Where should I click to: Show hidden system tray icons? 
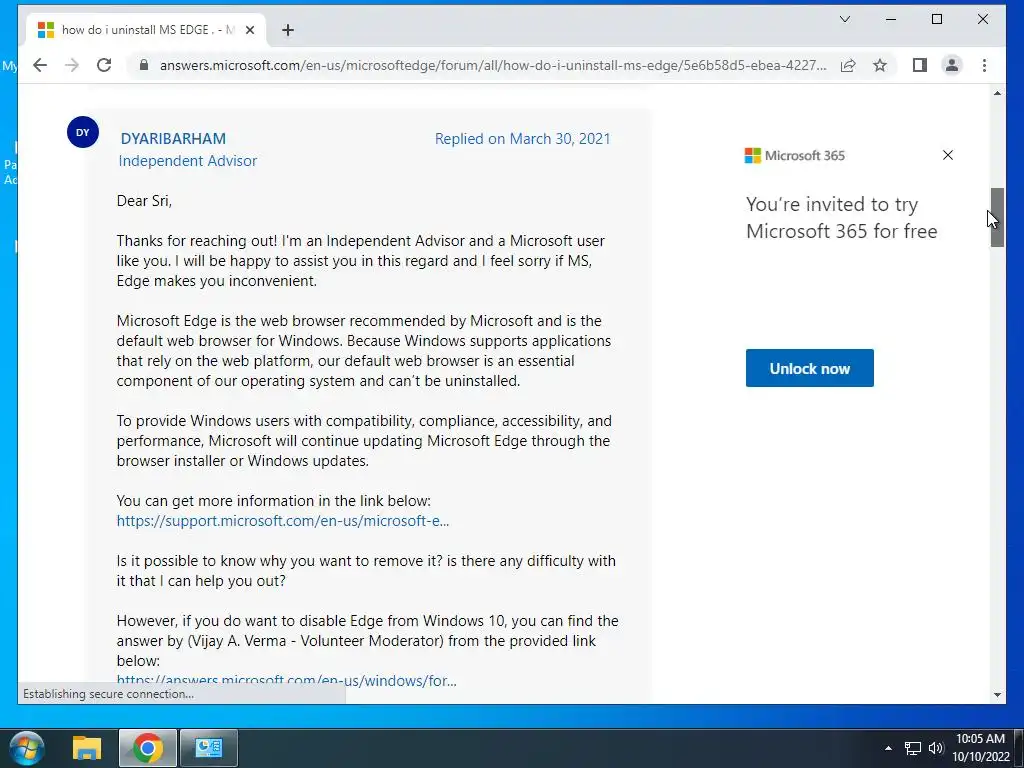888,748
